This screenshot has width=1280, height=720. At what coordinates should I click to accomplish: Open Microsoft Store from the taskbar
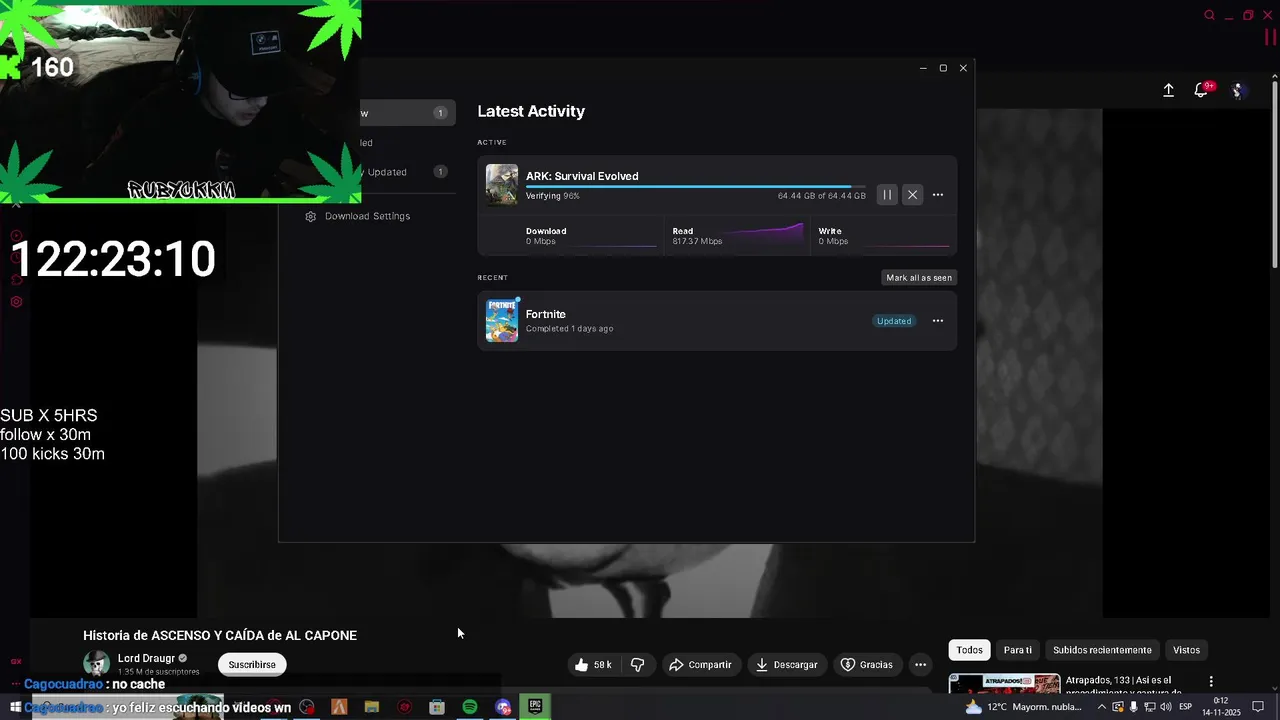[437, 707]
